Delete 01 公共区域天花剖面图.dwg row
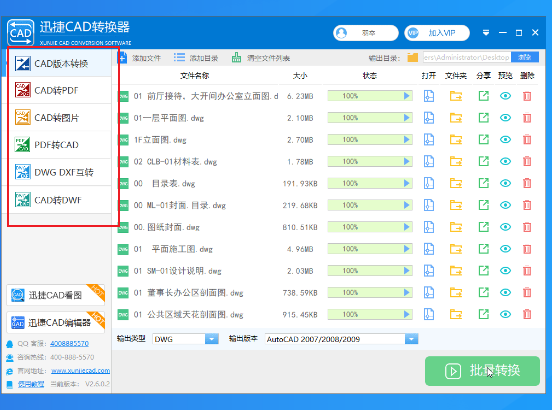Image resolution: width=552 pixels, height=410 pixels. (x=527, y=314)
